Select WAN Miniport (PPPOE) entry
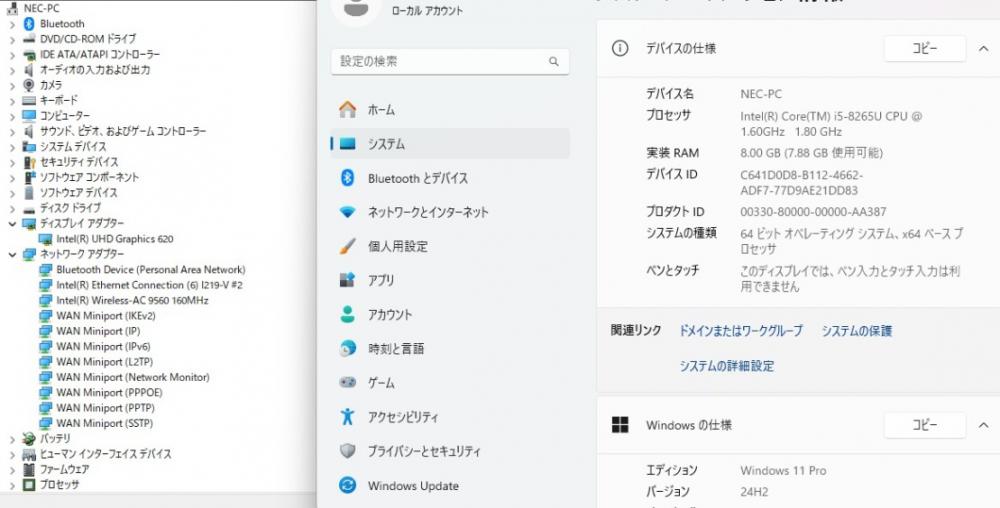The width and height of the screenshot is (1000, 508). point(109,392)
